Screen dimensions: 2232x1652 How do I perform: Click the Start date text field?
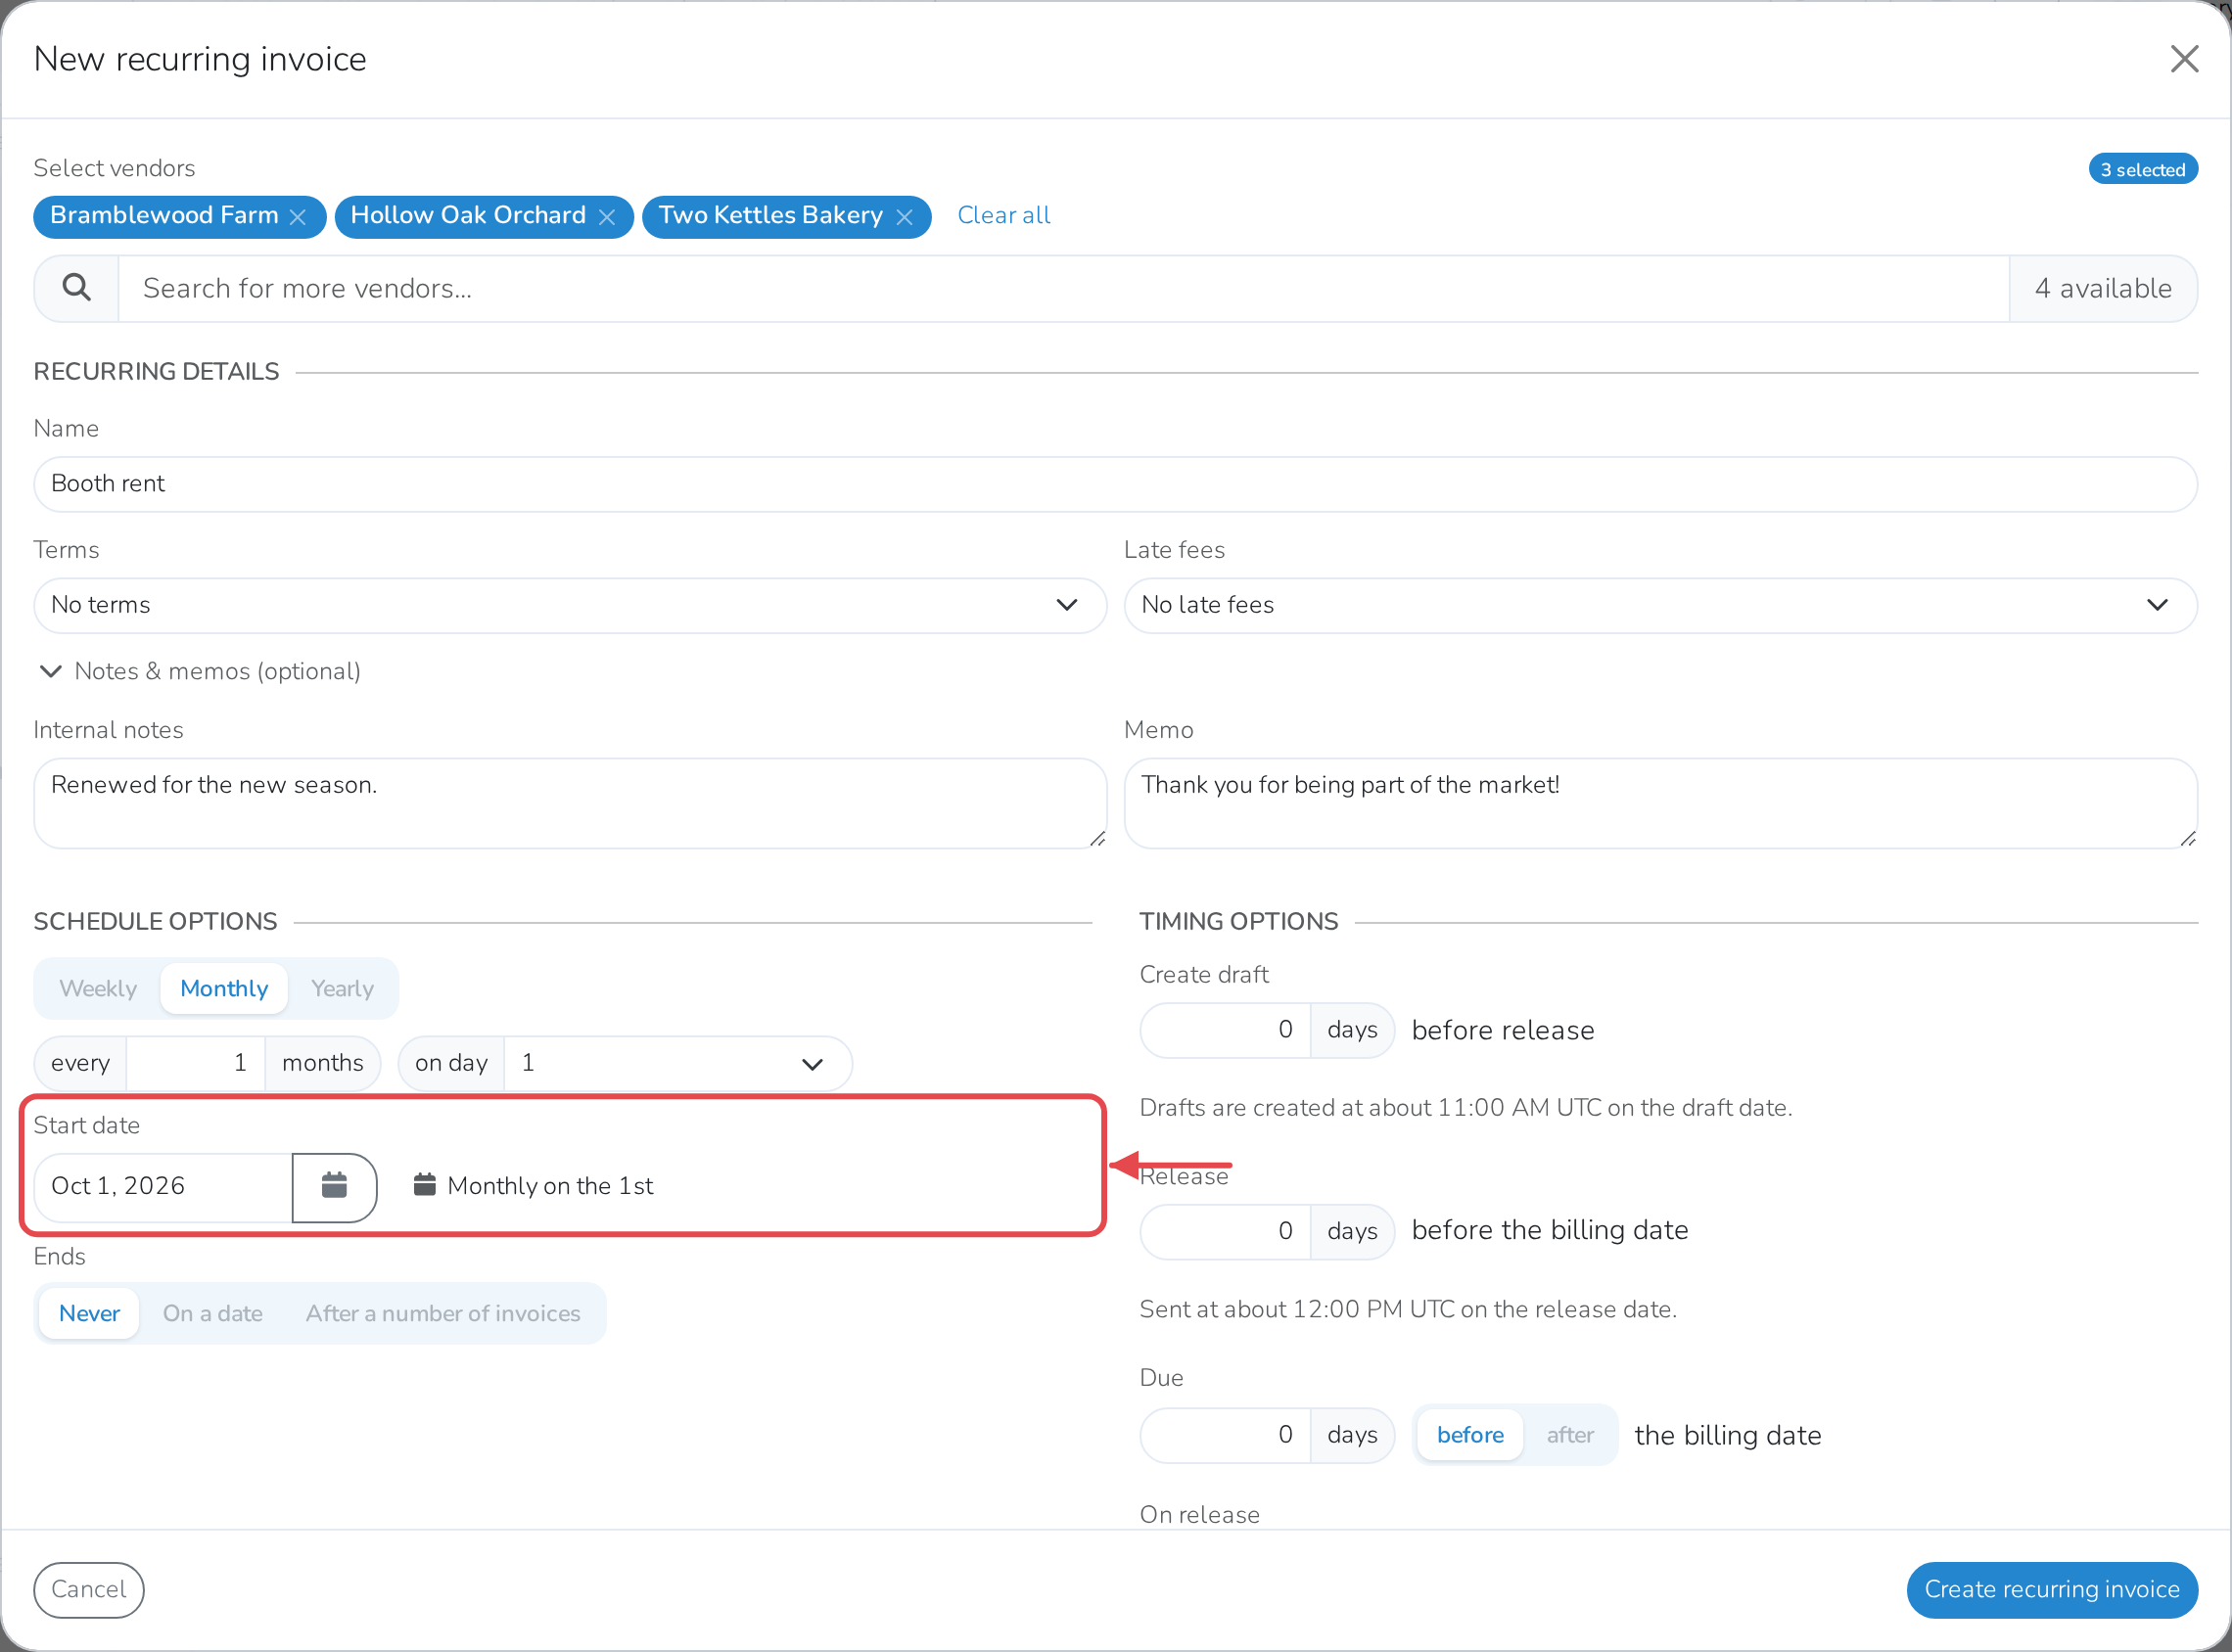[164, 1186]
